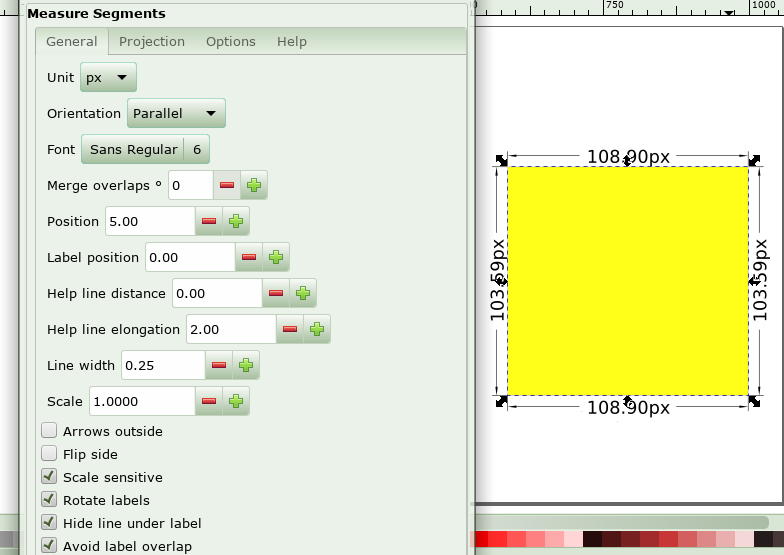Switch to the Projection tab
Image resolution: width=784 pixels, height=555 pixels.
click(x=152, y=42)
